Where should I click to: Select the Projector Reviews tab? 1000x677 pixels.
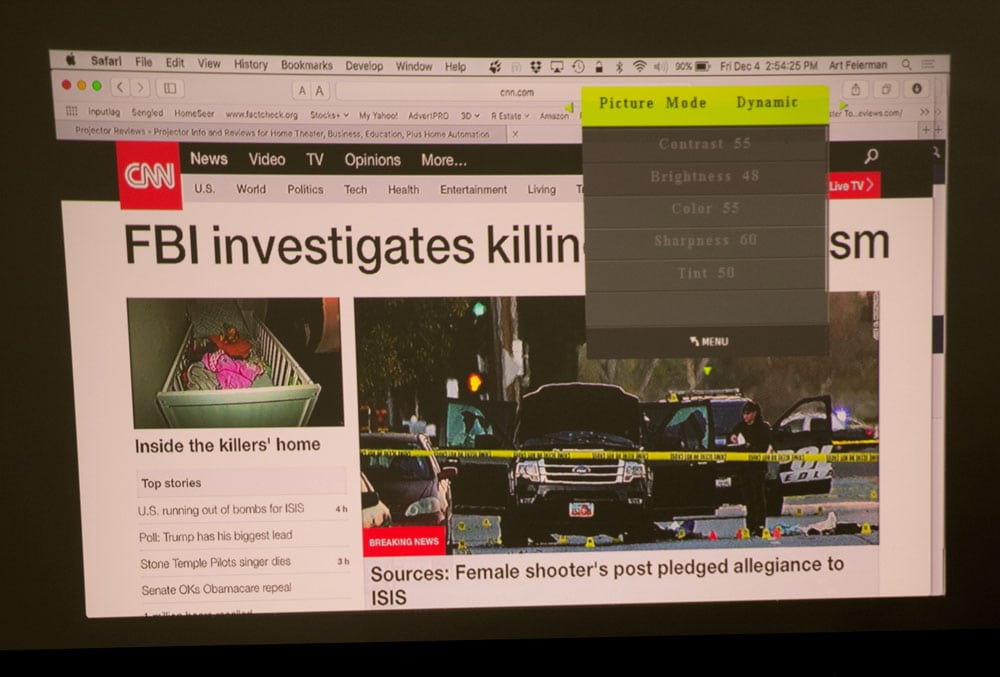(x=283, y=134)
